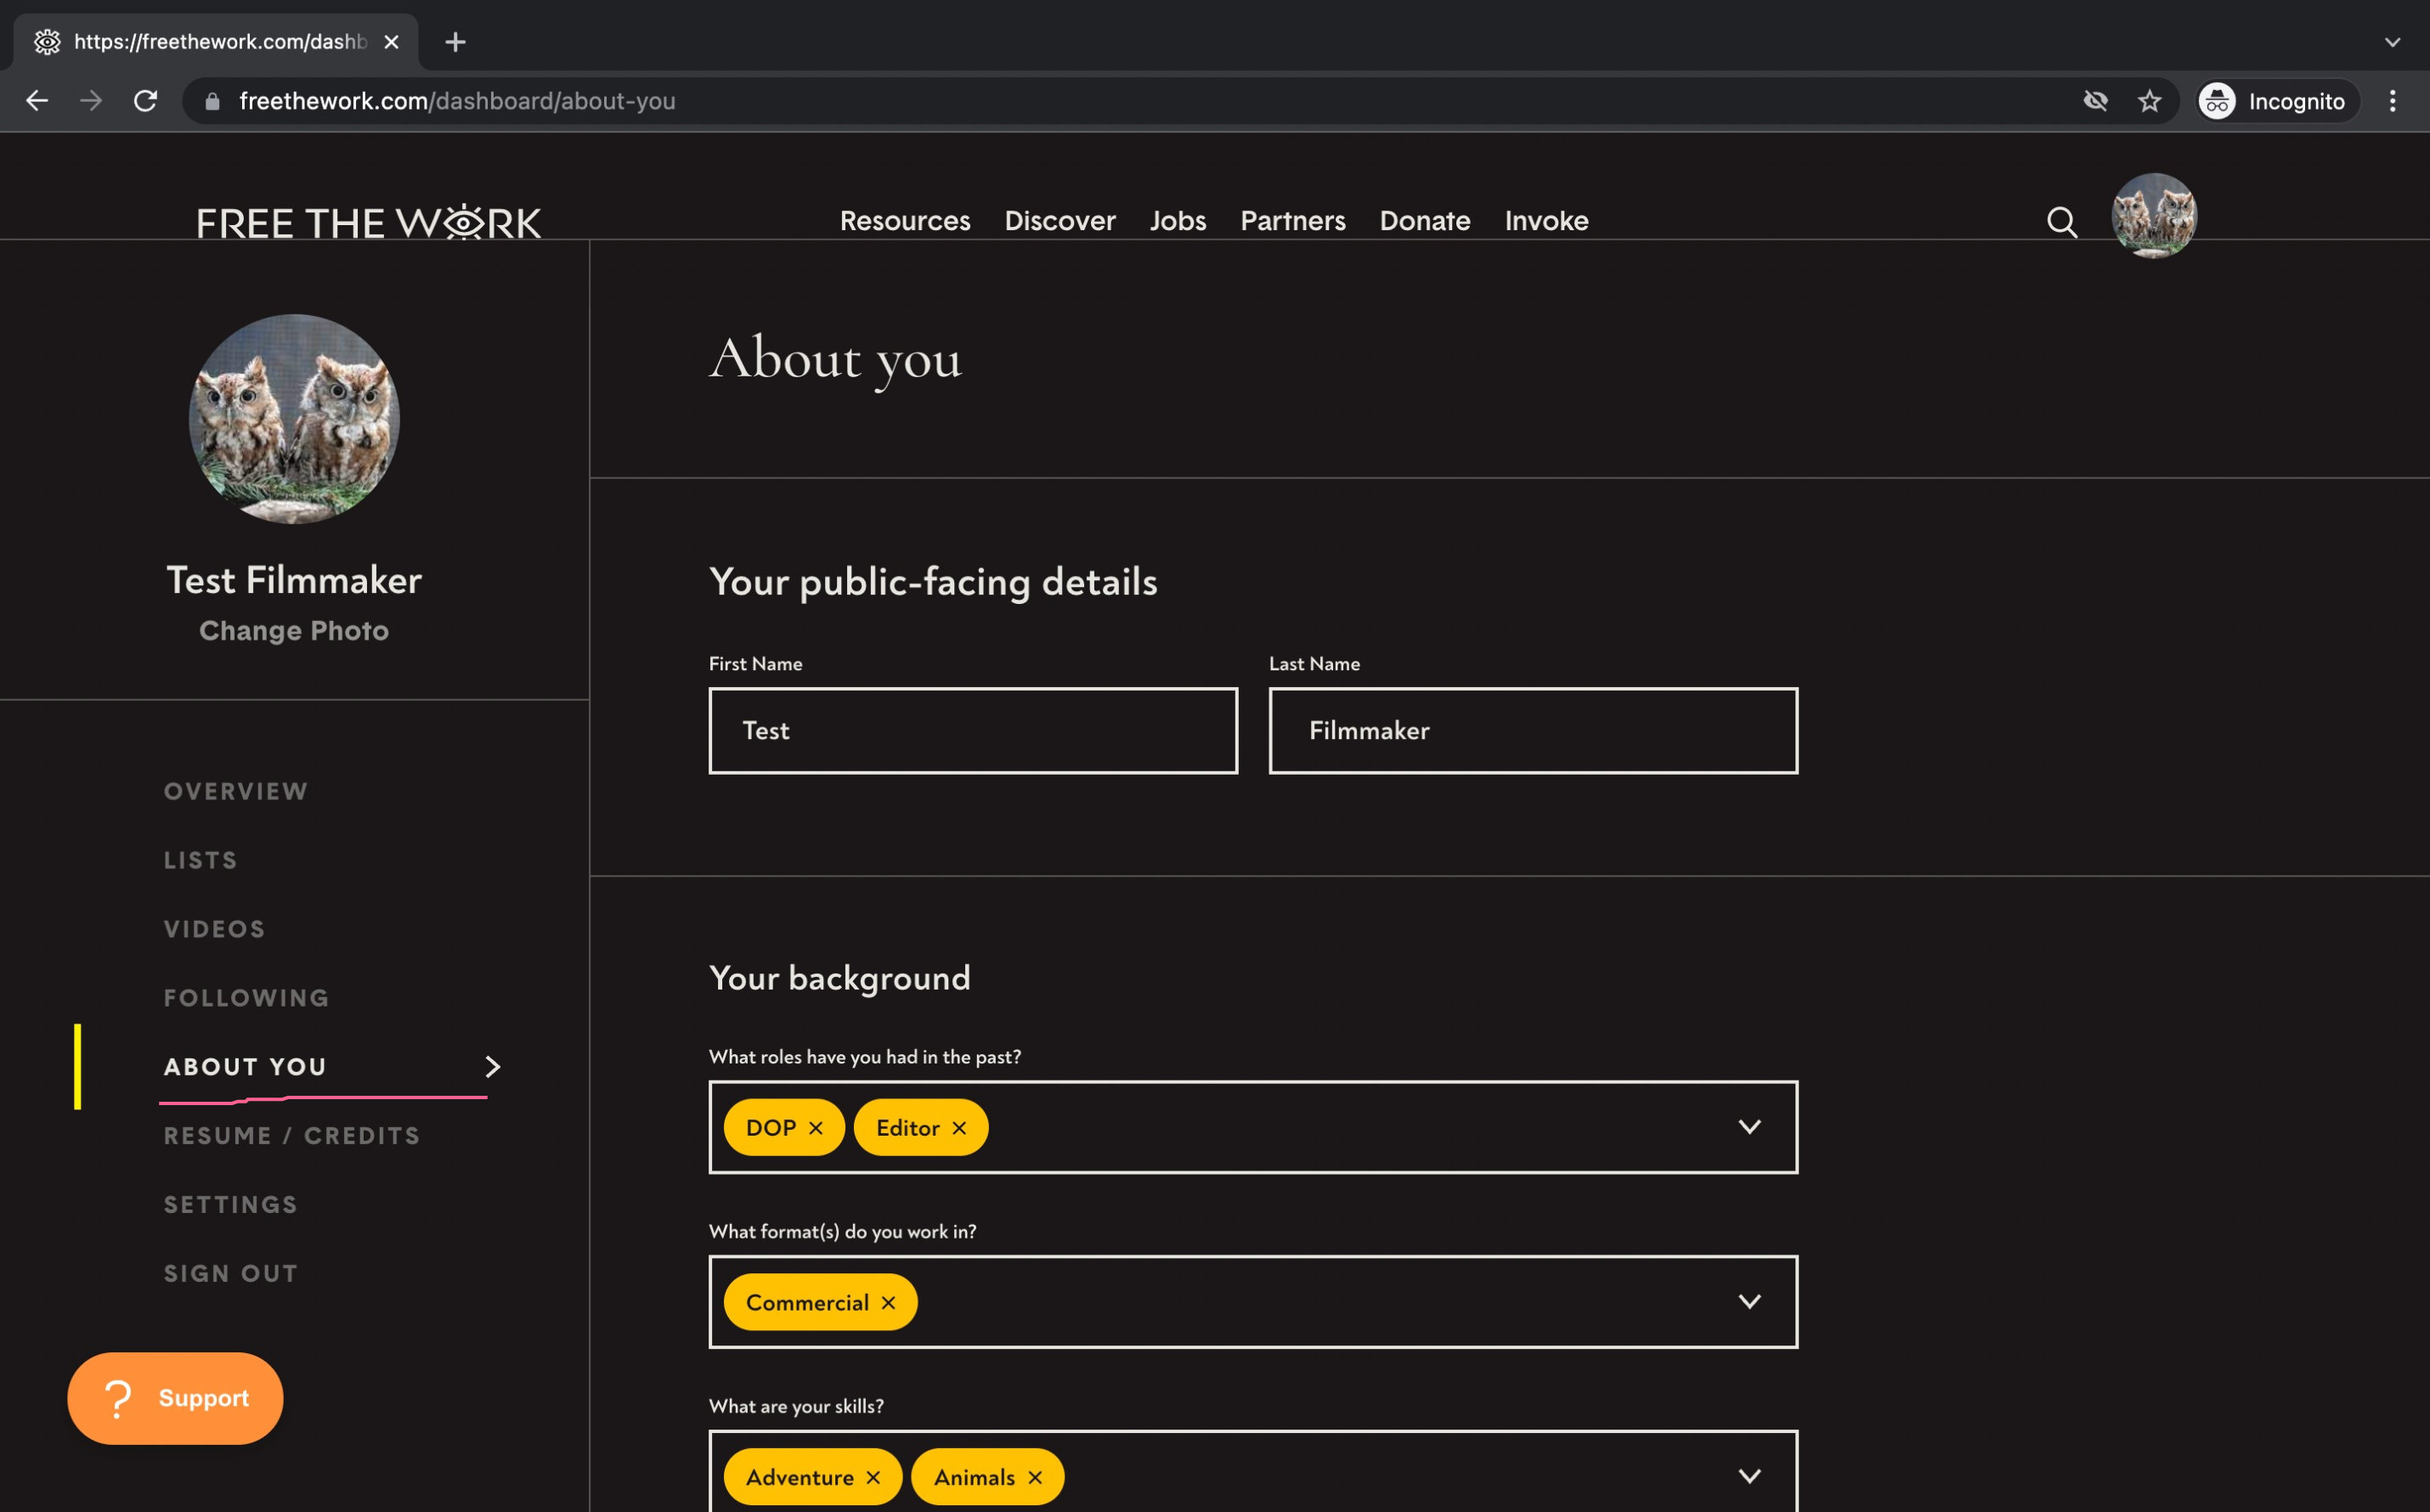2430x1512 pixels.
Task: Open the site search magnifier icon
Action: pos(2061,222)
